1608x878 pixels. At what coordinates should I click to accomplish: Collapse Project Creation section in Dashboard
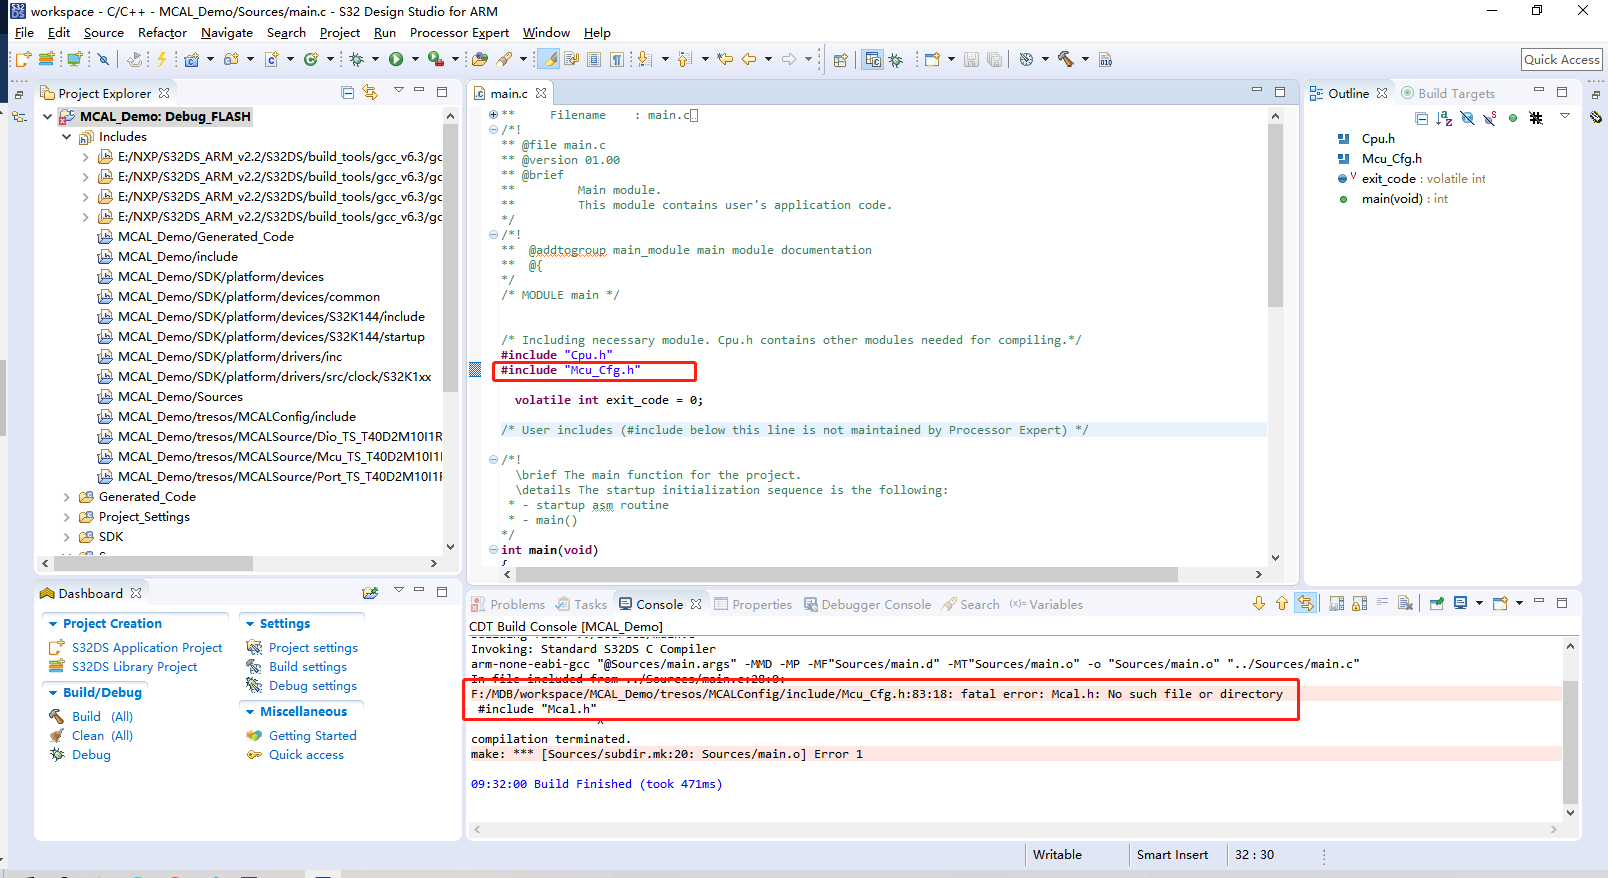coord(53,624)
